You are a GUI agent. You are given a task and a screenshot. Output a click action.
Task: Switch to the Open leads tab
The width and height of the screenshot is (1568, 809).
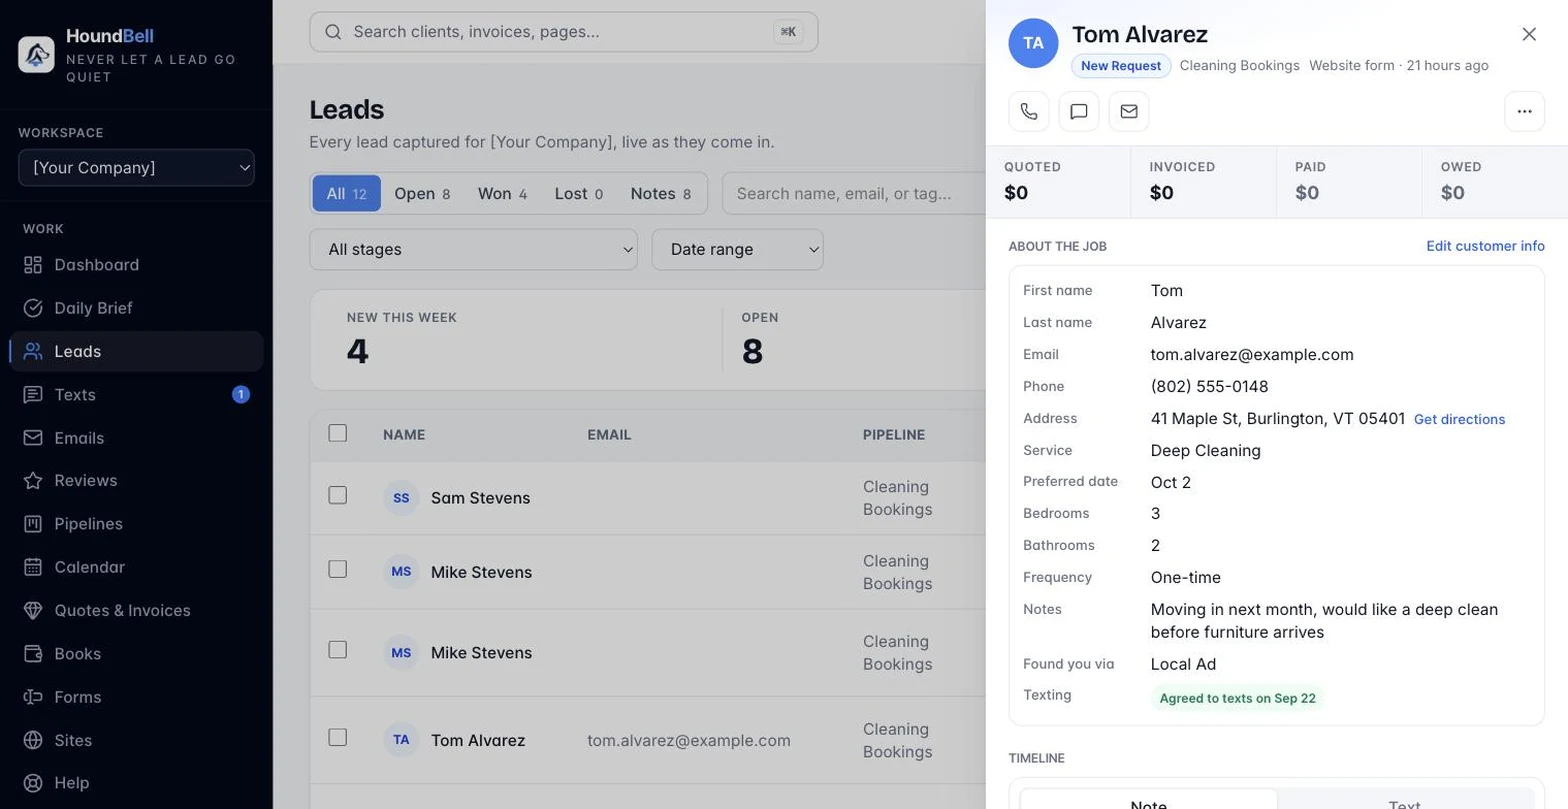point(422,193)
